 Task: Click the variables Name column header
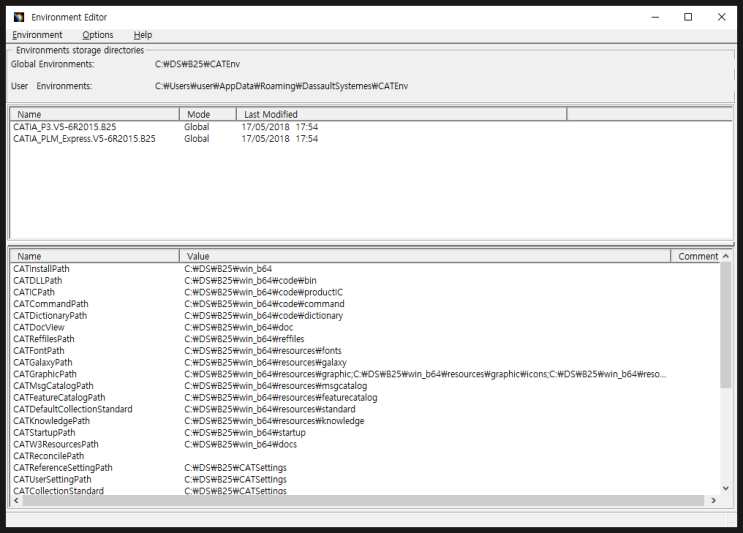tap(94, 256)
